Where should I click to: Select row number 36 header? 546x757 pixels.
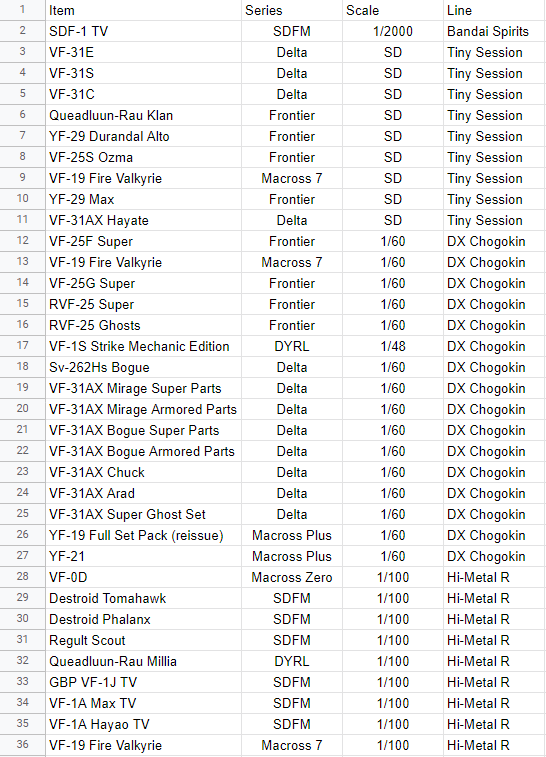coord(23,745)
